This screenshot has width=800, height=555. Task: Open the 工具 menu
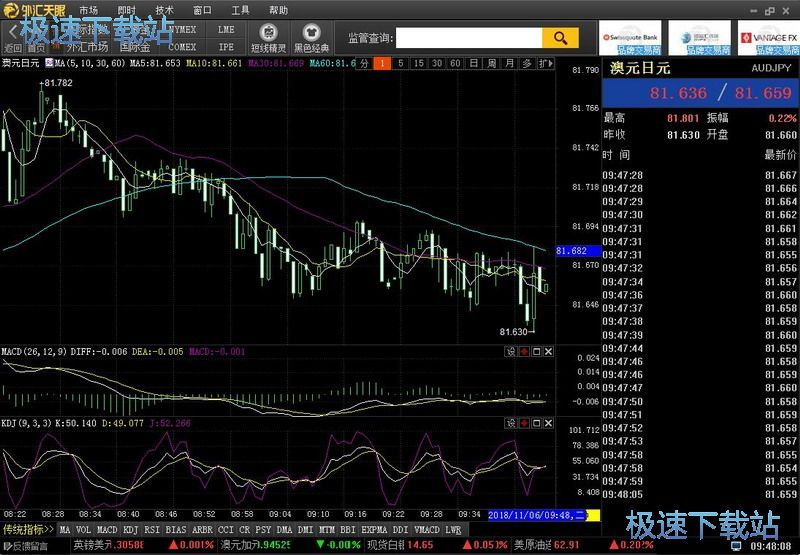tap(240, 10)
